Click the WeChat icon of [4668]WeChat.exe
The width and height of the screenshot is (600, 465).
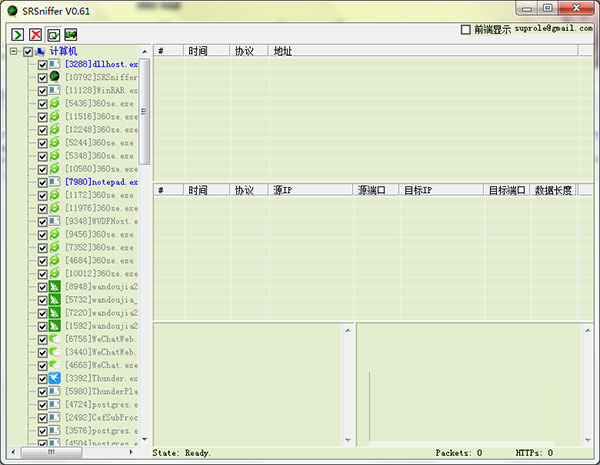pyautogui.click(x=54, y=365)
